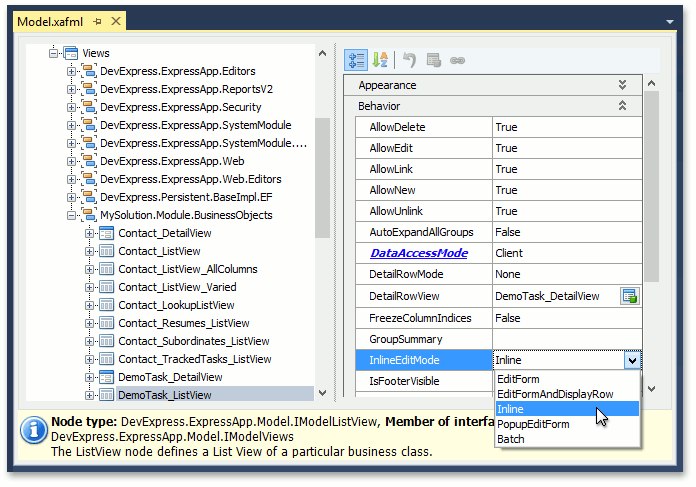This screenshot has width=696, height=487.
Task: Expand the DevExpress.ExpressApp.ReportsV2 node
Action: point(71,89)
